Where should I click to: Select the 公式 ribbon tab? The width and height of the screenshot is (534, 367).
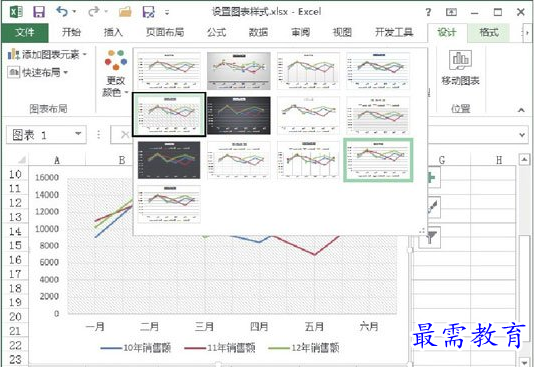pyautogui.click(x=216, y=32)
